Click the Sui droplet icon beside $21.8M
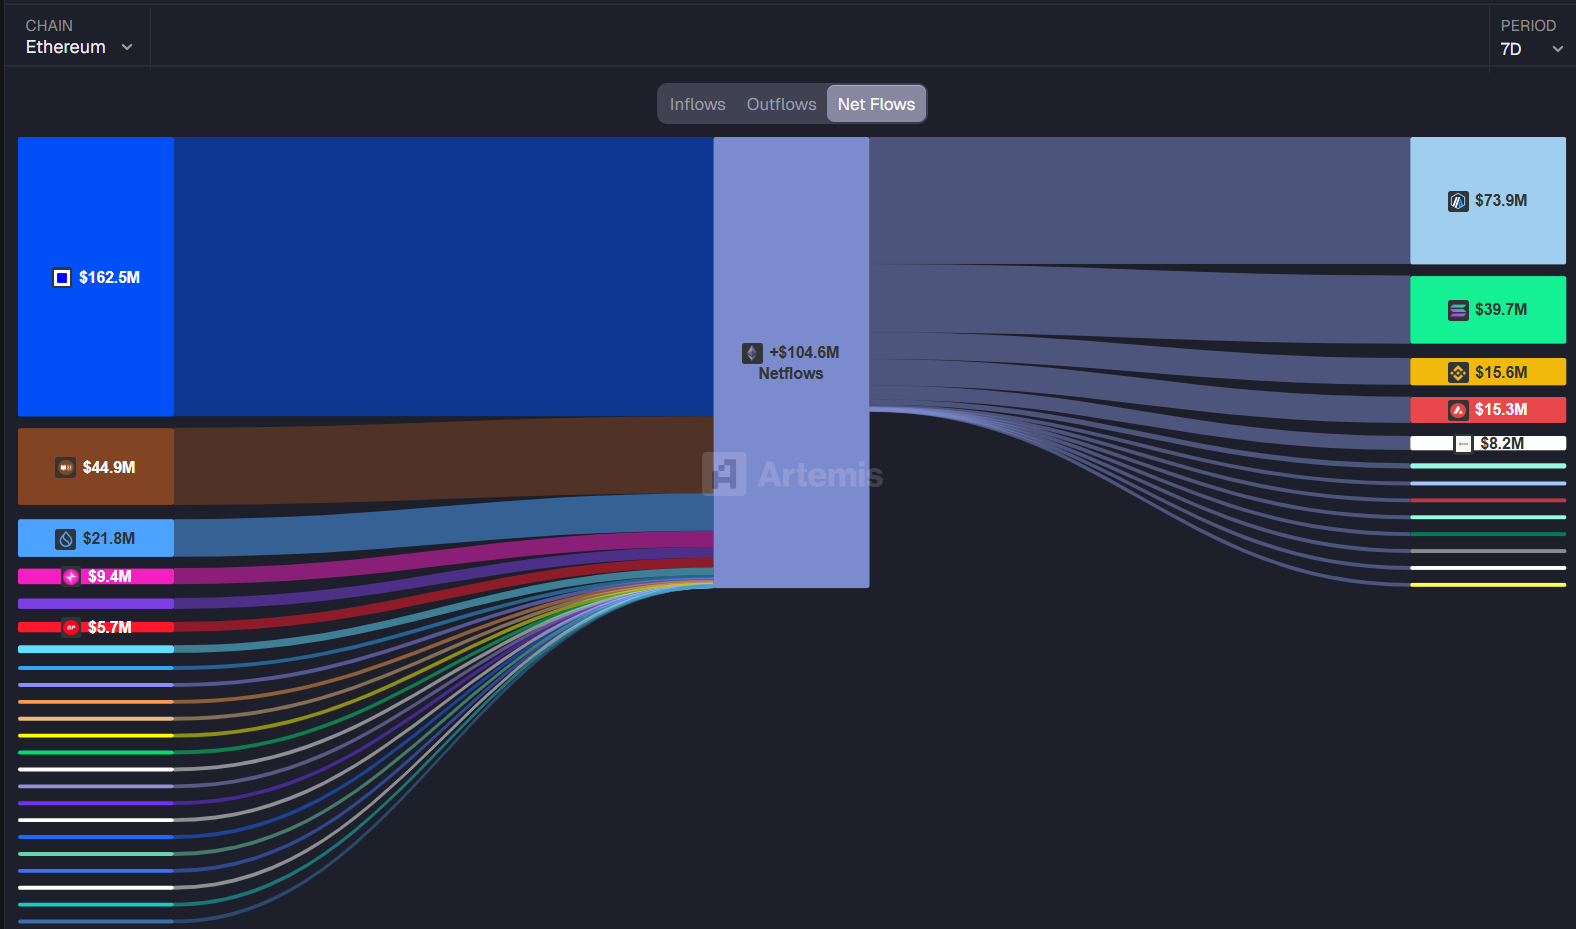This screenshot has width=1576, height=929. click(66, 539)
